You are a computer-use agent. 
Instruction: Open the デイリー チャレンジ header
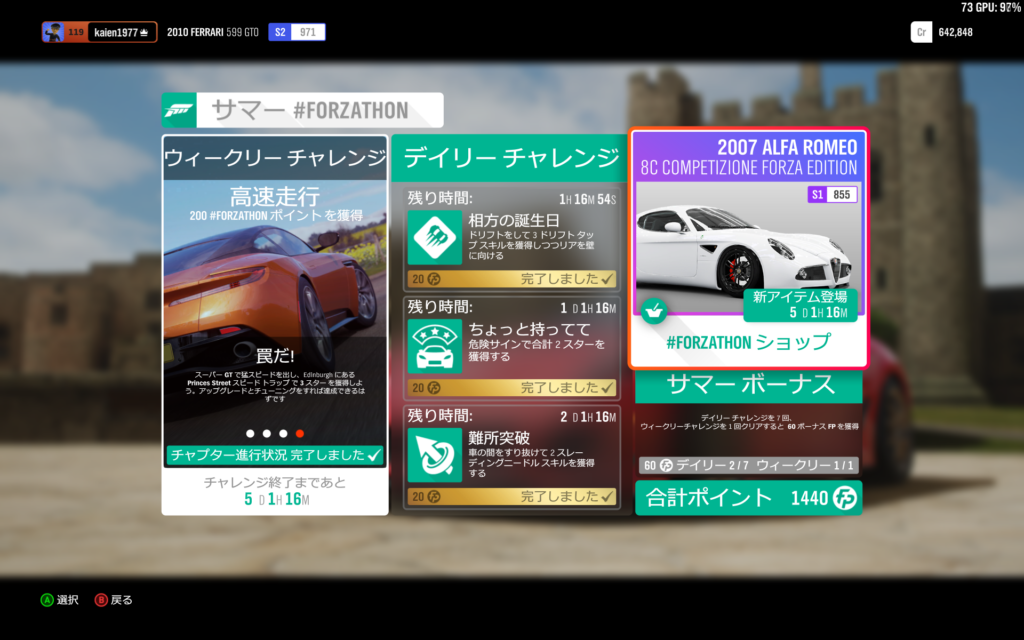510,158
